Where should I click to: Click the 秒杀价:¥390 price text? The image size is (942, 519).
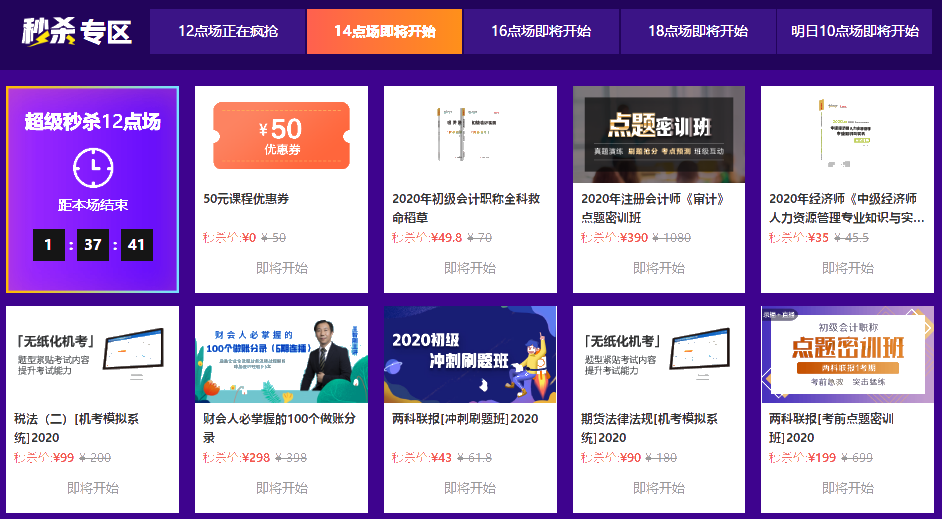[x=615, y=238]
